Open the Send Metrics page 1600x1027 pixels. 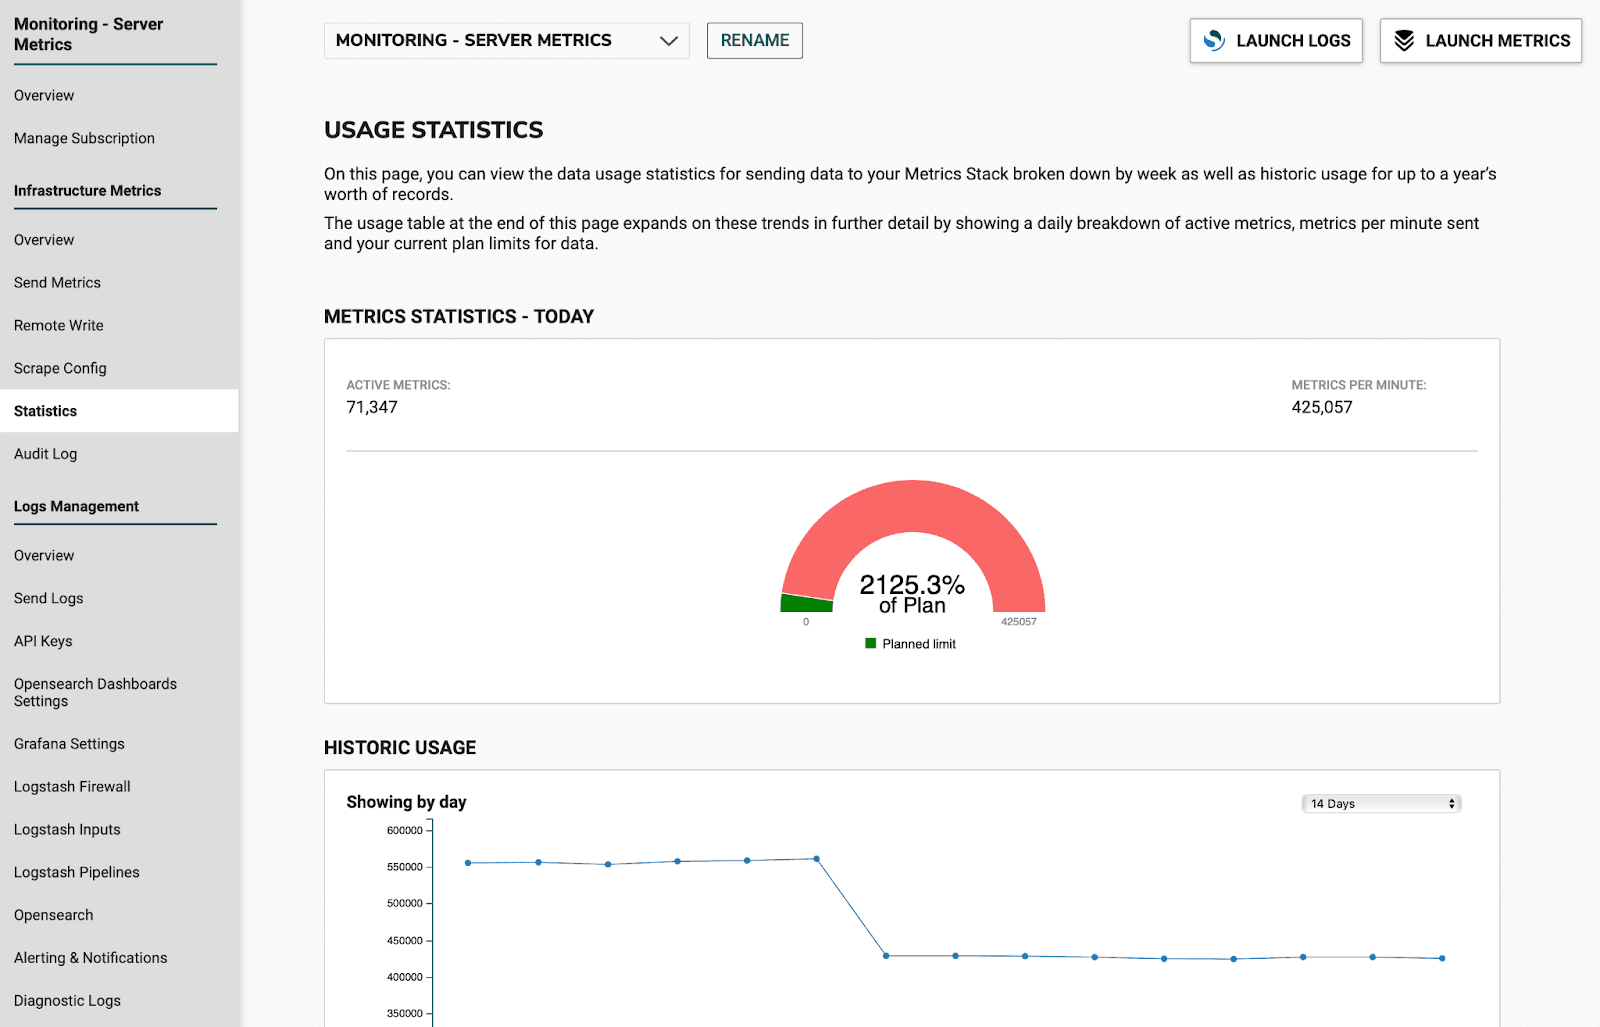(x=57, y=282)
